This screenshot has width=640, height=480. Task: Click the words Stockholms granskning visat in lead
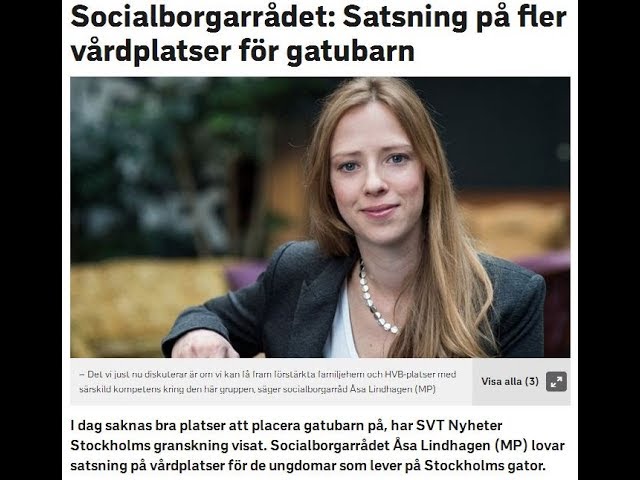click(x=169, y=445)
